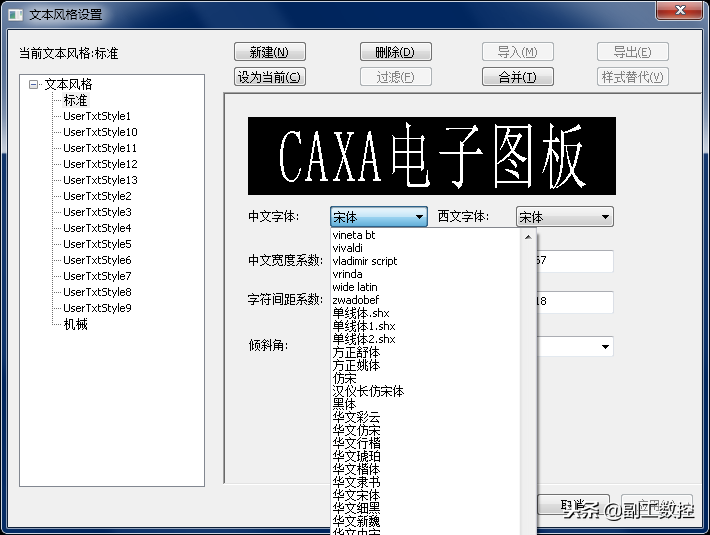This screenshot has height=535, width=710.
Task: Pick 华文新魏 from font list
Action: coord(426,521)
